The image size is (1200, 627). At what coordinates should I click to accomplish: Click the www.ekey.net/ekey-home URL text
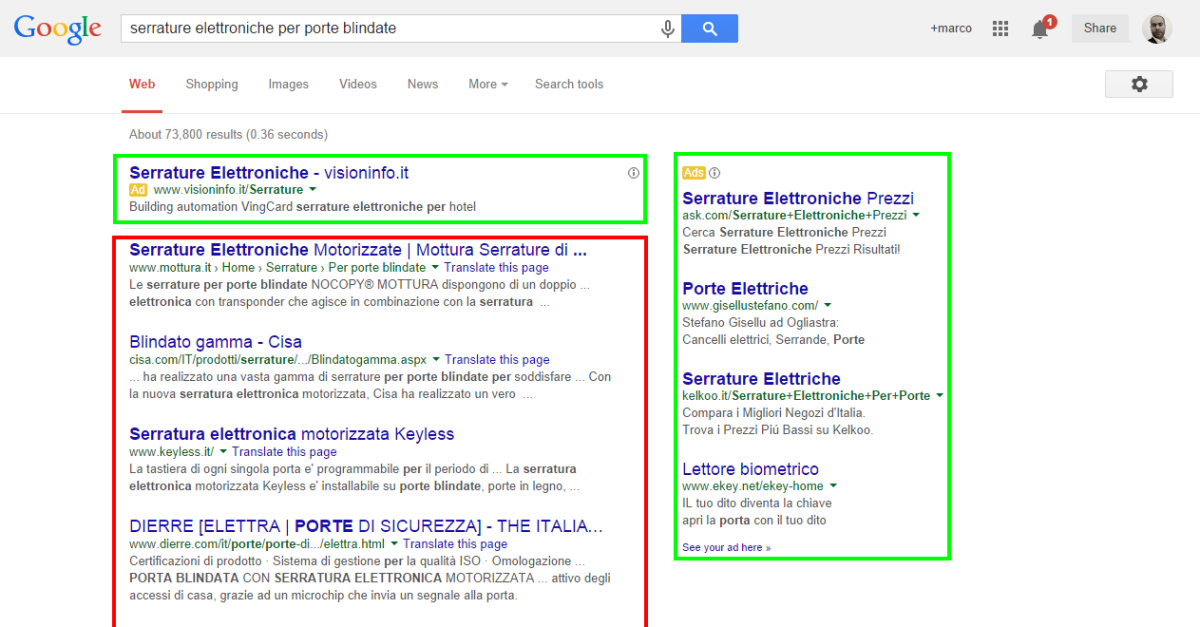[x=753, y=486]
